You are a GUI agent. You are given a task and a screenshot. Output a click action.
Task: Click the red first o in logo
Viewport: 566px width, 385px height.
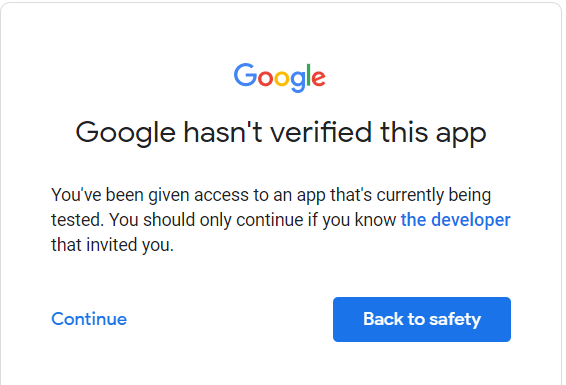[x=266, y=78]
